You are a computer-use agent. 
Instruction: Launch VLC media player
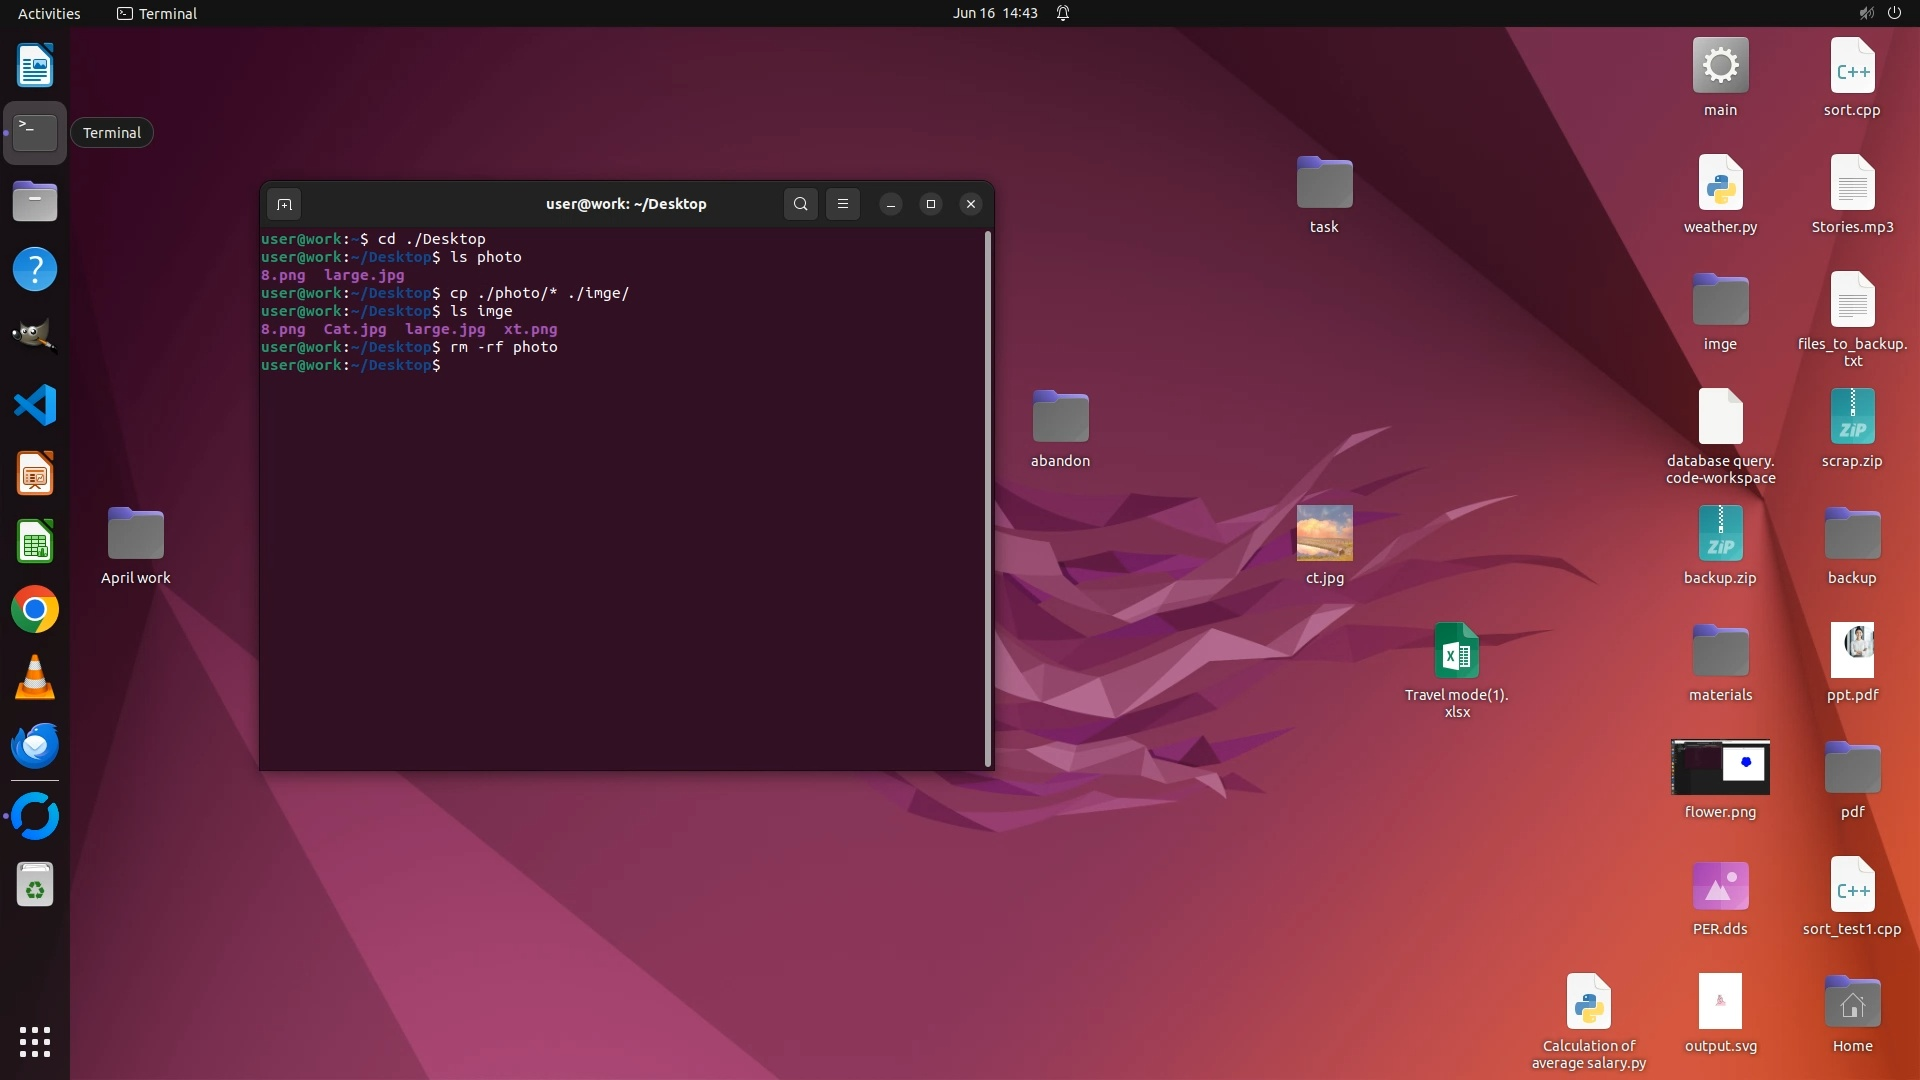(35, 678)
